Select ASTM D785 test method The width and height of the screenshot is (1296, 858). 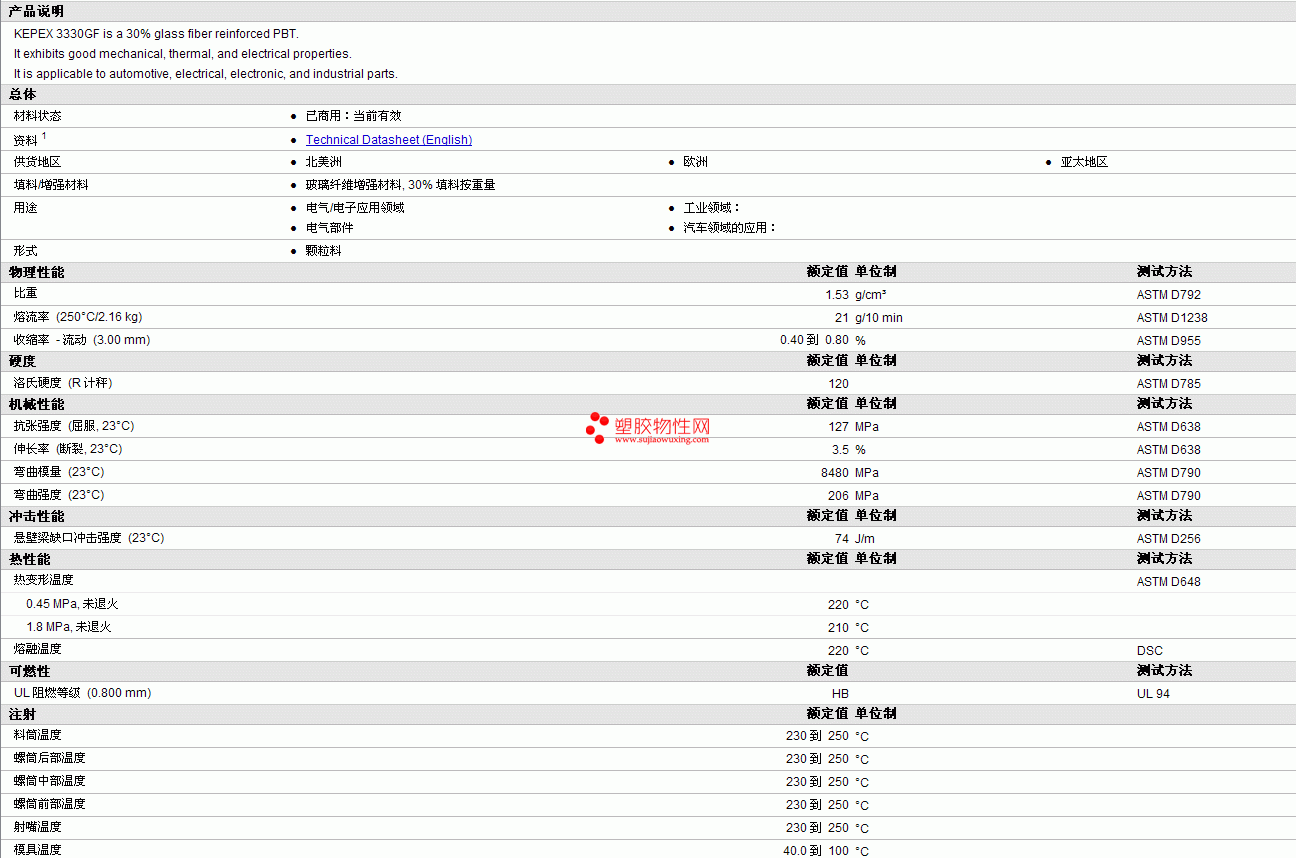coord(1169,384)
